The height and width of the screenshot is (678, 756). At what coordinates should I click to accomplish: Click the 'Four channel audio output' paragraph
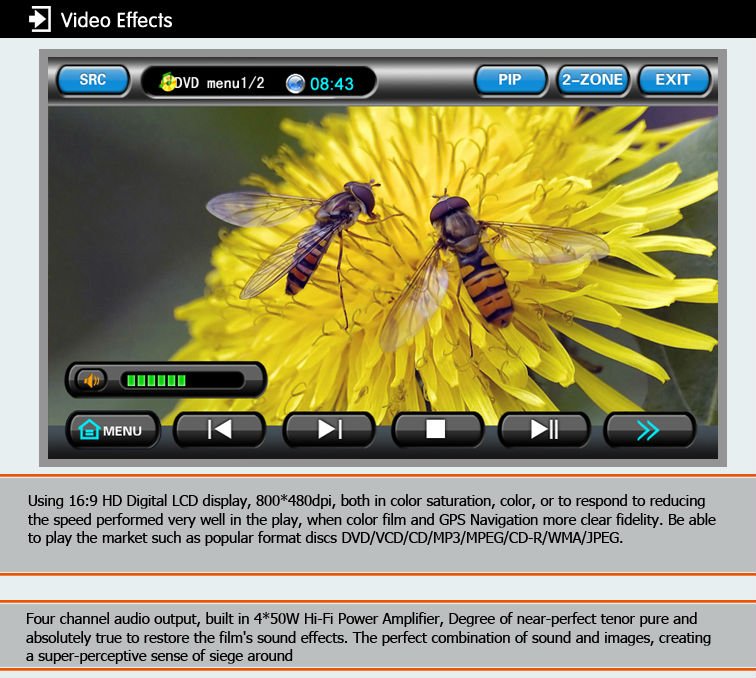[x=368, y=637]
